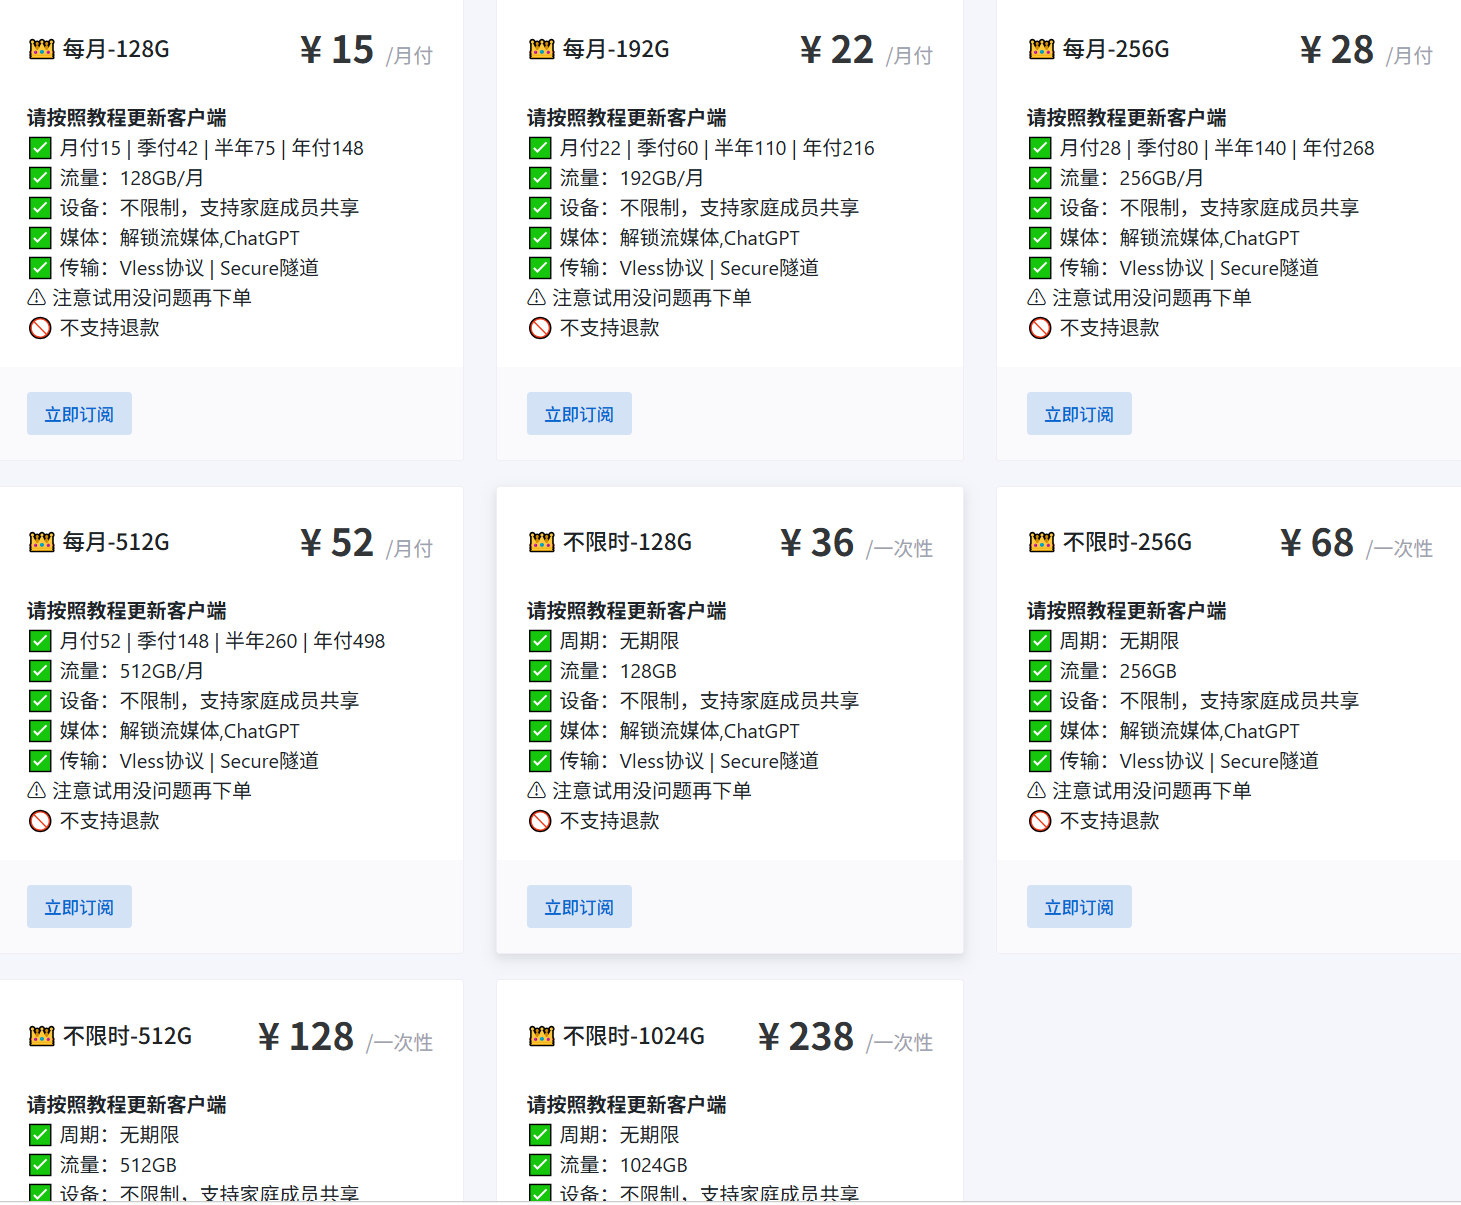Click the crown icon beside 不限时-512G
Viewport: 1461px width, 1205px height.
[41, 1036]
